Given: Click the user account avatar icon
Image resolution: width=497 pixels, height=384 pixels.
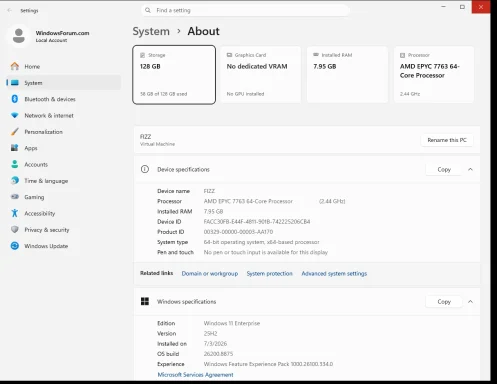Looking at the screenshot, I should pyautogui.click(x=19, y=36).
